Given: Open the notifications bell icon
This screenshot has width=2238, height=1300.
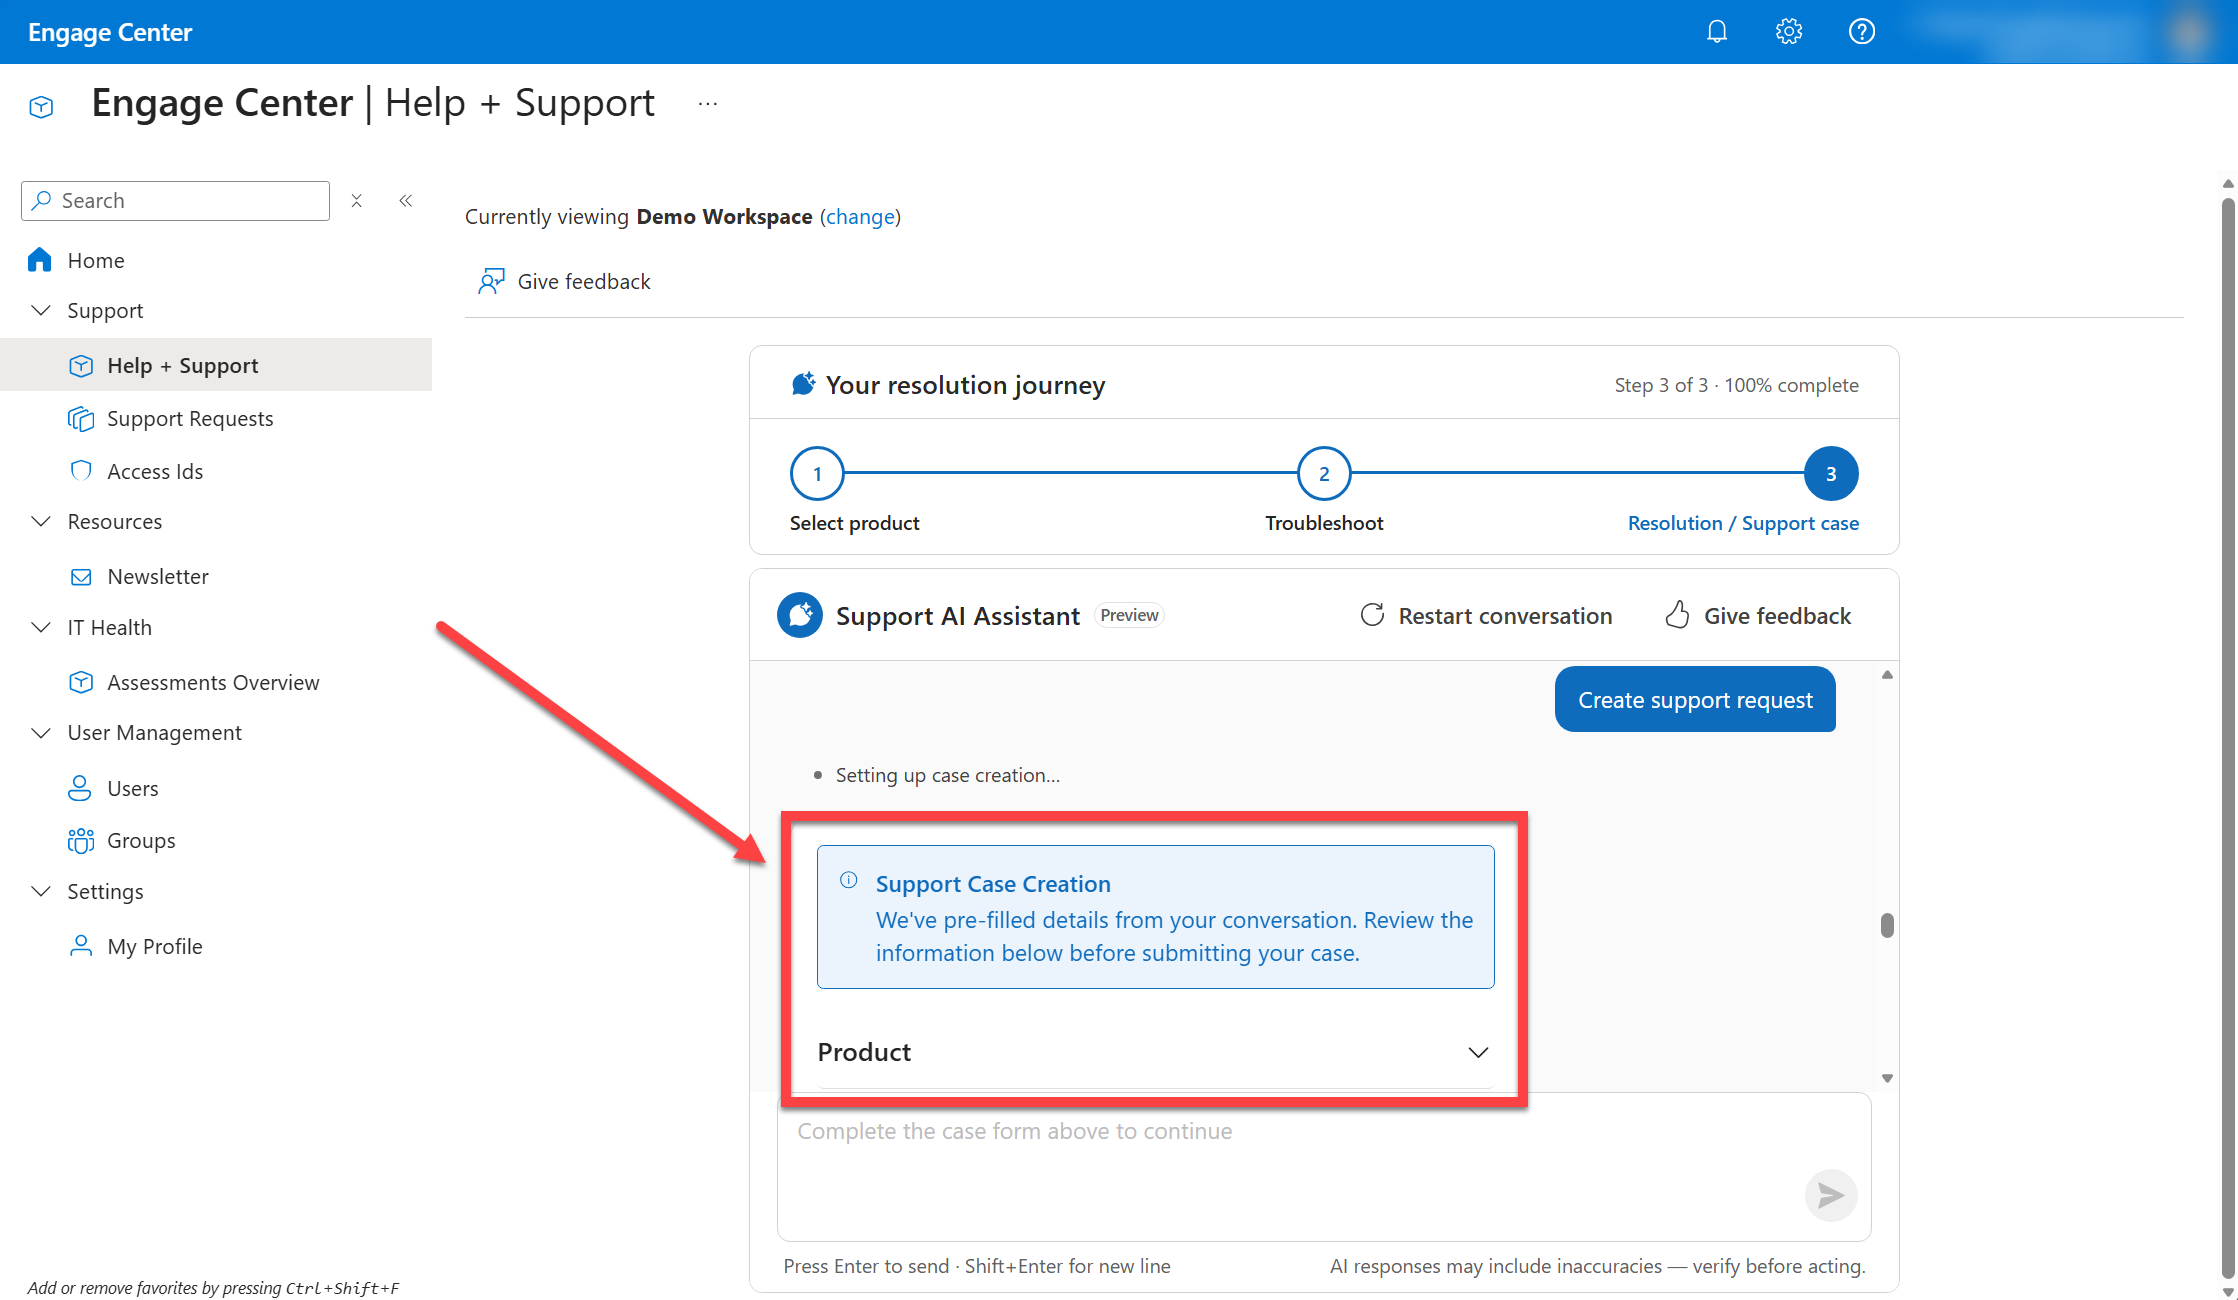Looking at the screenshot, I should pos(1717,32).
